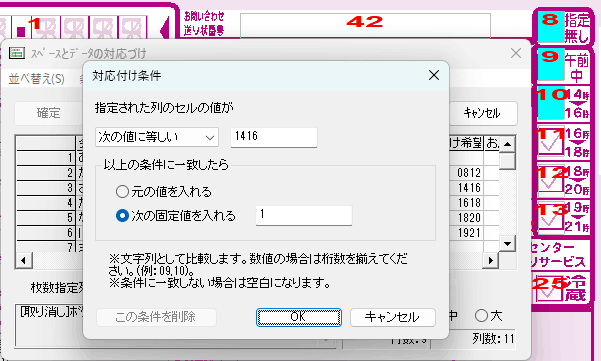Click 確定 button in background window

(x=48, y=113)
